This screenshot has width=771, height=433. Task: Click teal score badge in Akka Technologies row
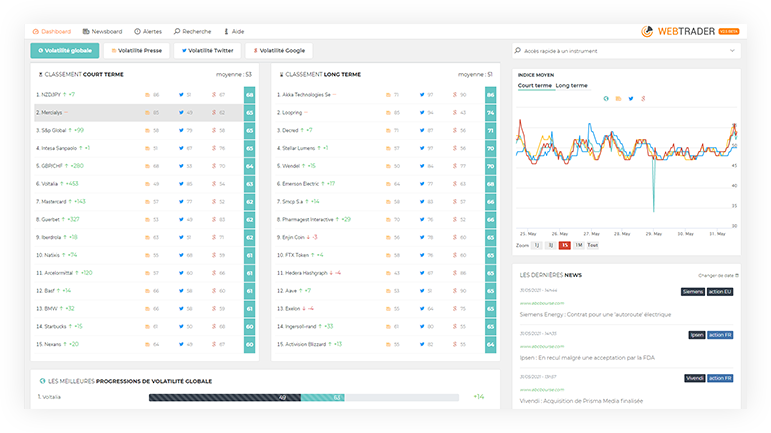[x=490, y=95]
